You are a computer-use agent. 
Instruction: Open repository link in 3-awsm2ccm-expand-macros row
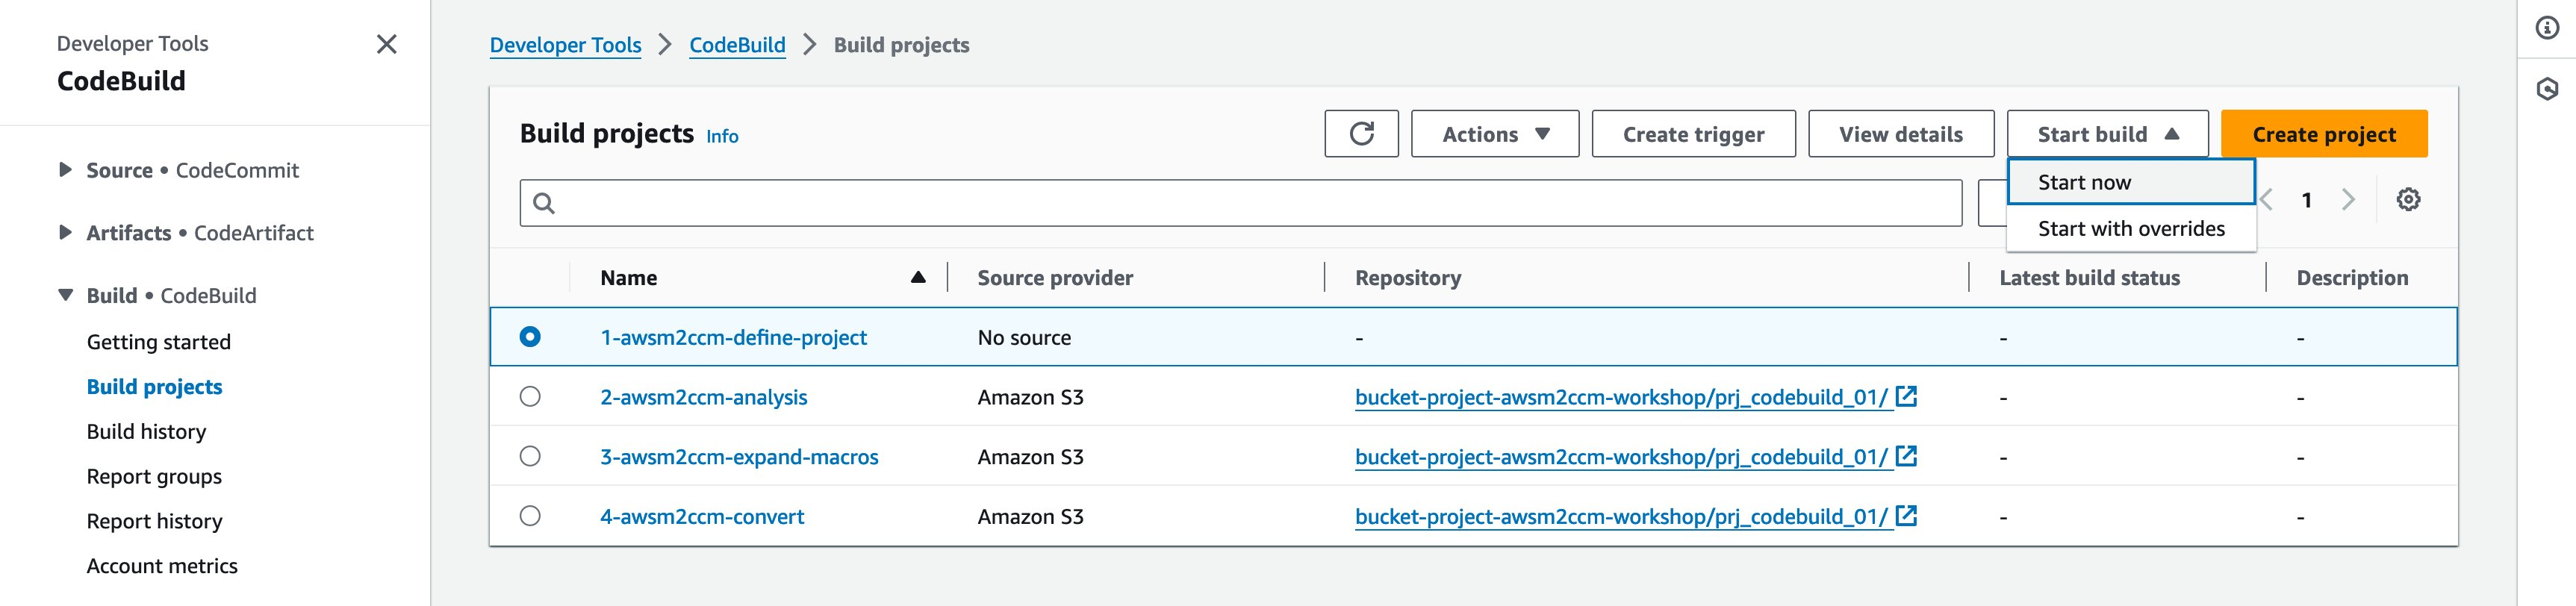[1621, 457]
